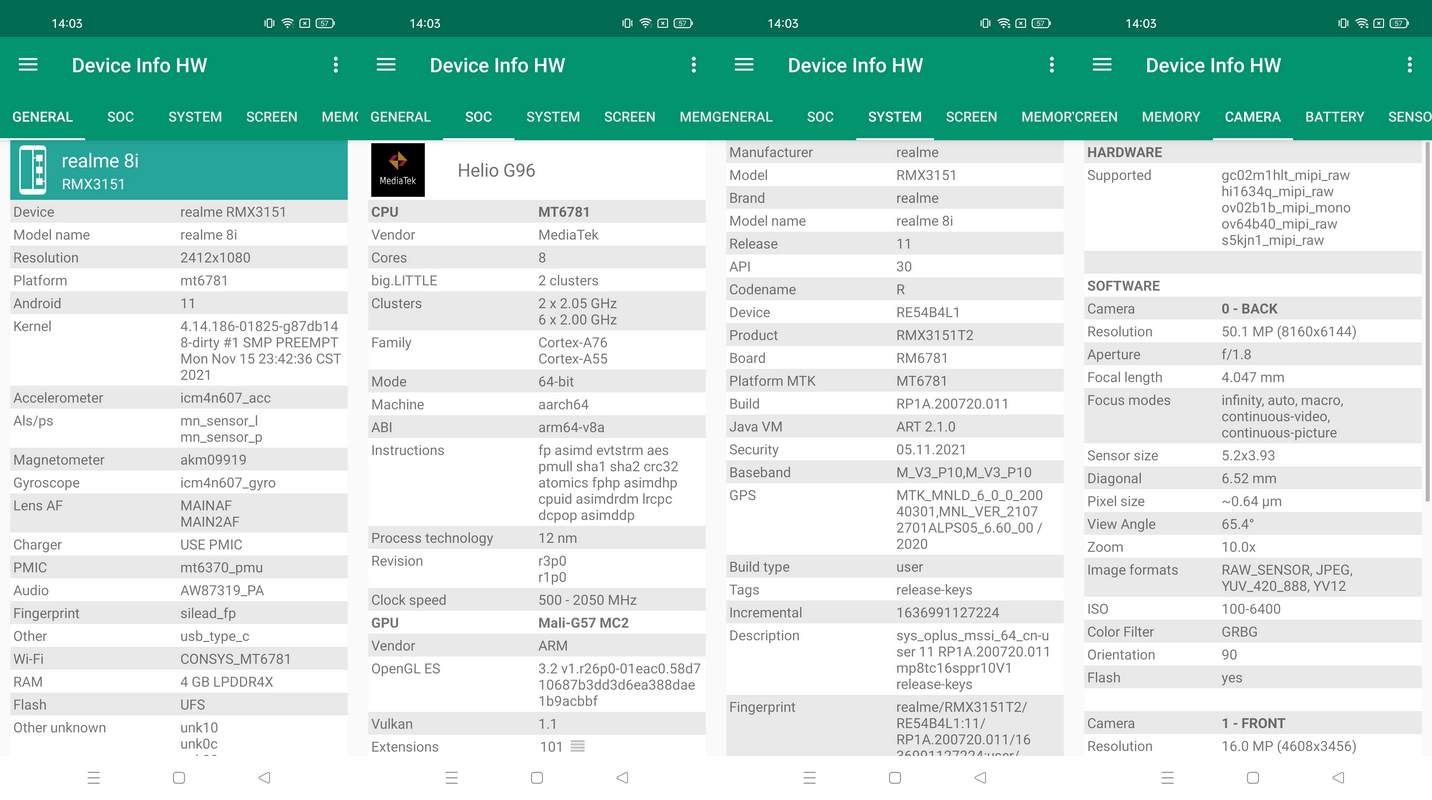Click the MediaTek logo image
Image resolution: width=1432 pixels, height=800 pixels.
(398, 170)
